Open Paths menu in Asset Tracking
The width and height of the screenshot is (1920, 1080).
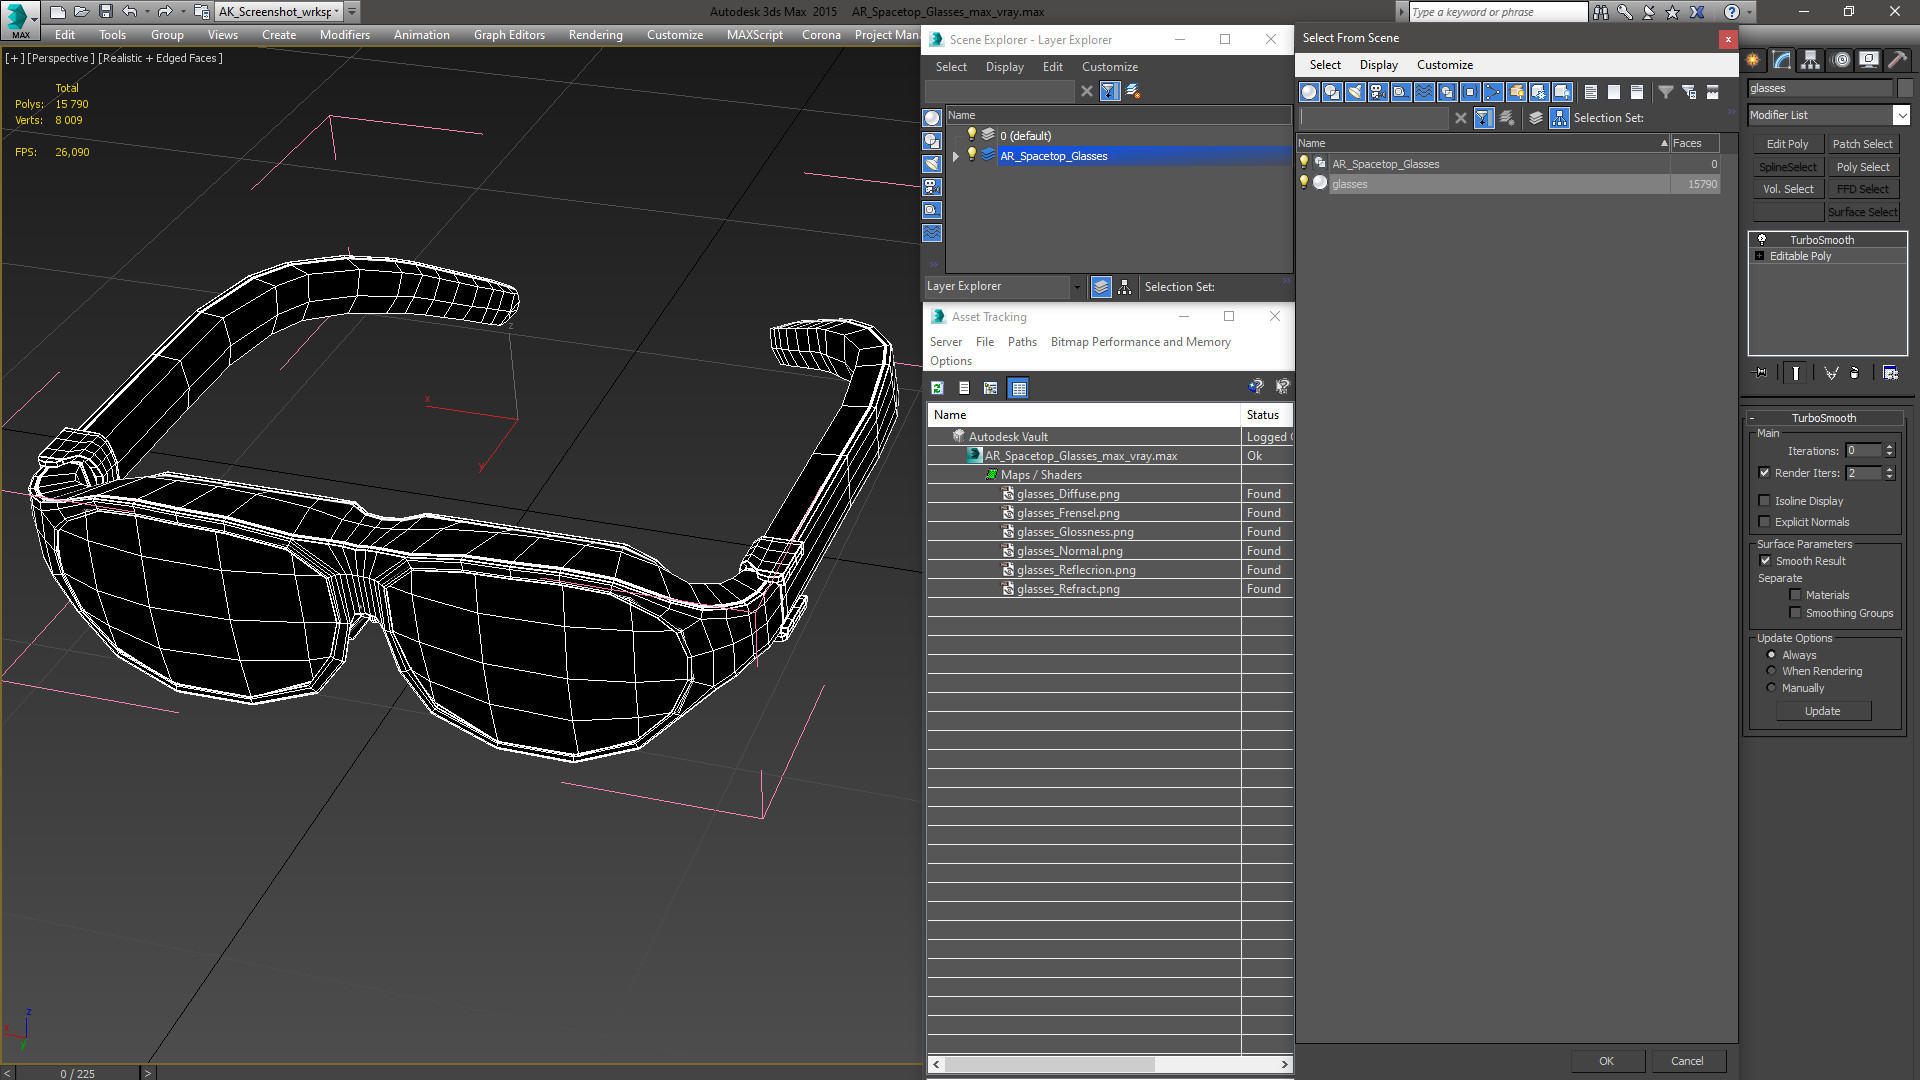(x=1022, y=342)
